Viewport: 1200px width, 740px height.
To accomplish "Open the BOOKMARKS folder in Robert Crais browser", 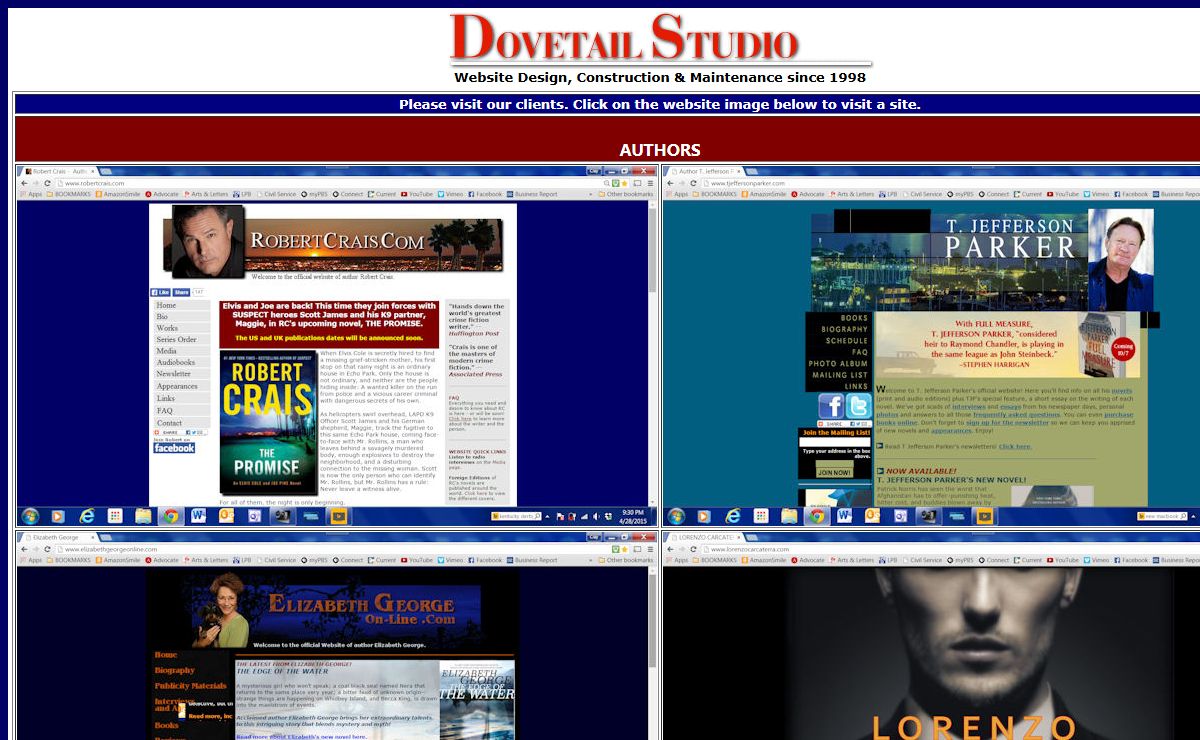I will click(69, 194).
